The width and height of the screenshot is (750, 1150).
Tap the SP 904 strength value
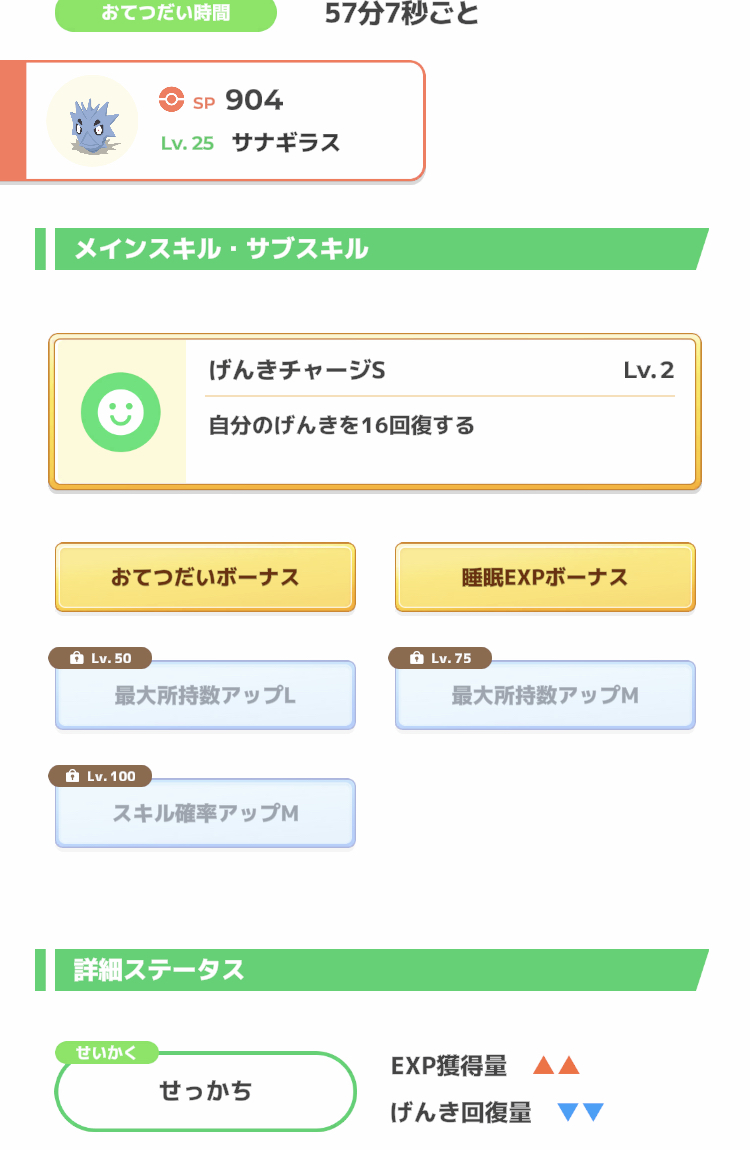(254, 100)
